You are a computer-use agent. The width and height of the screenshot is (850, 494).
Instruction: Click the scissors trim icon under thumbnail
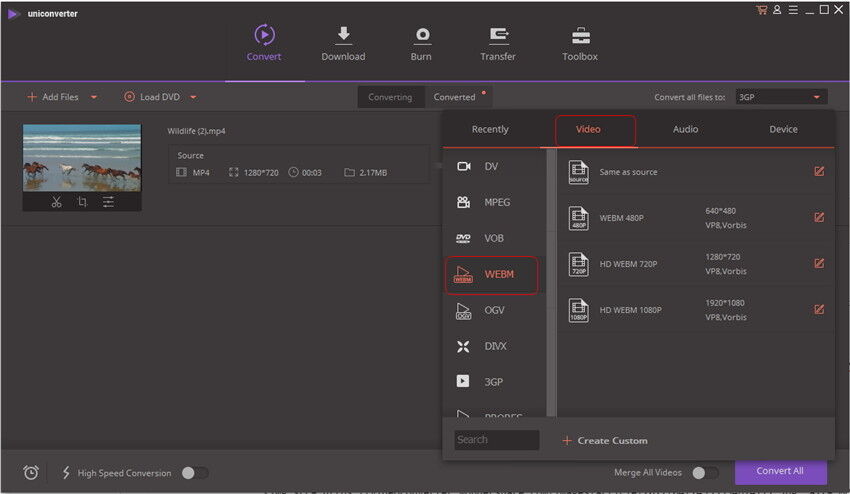click(x=56, y=202)
